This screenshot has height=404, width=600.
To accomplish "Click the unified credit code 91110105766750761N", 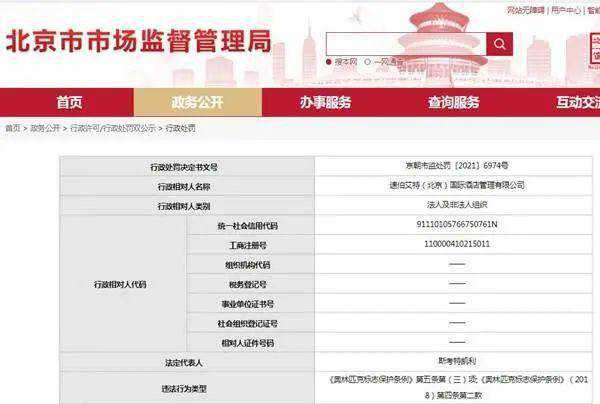I will coord(456,225).
